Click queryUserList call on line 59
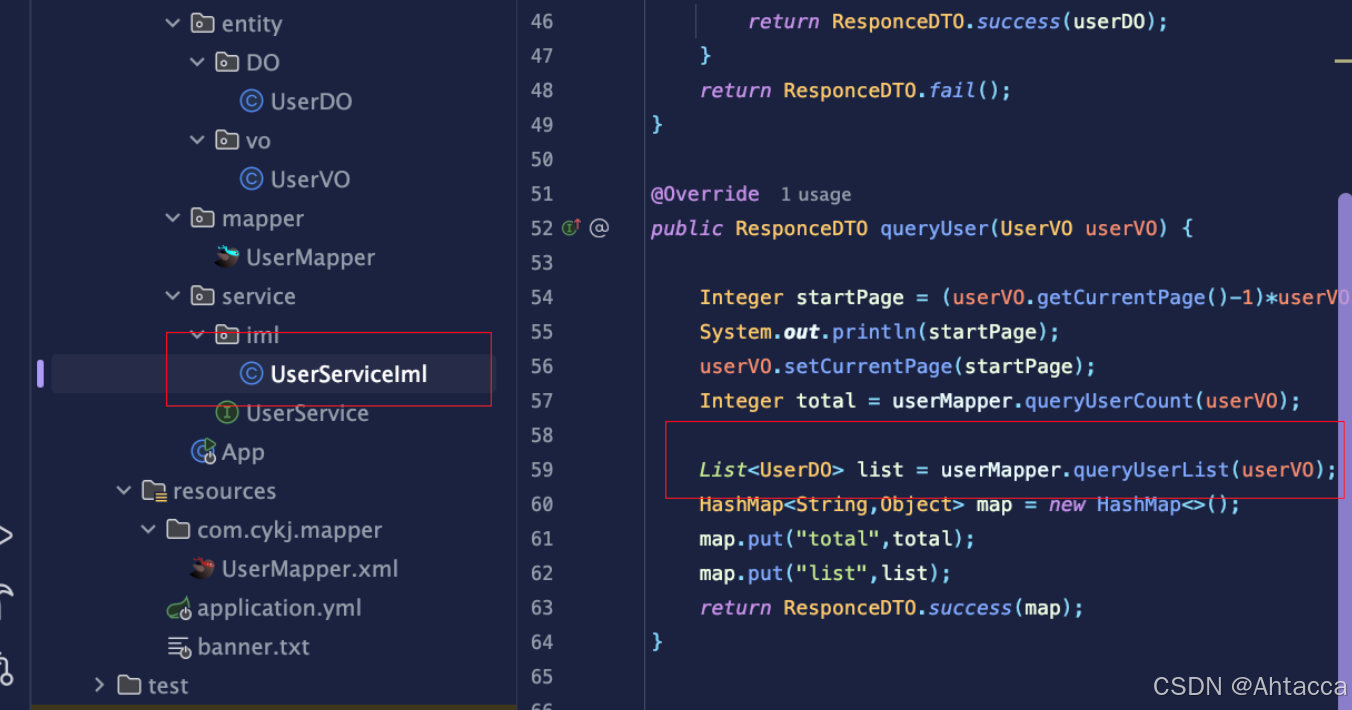The image size is (1352, 710). click(1152, 470)
